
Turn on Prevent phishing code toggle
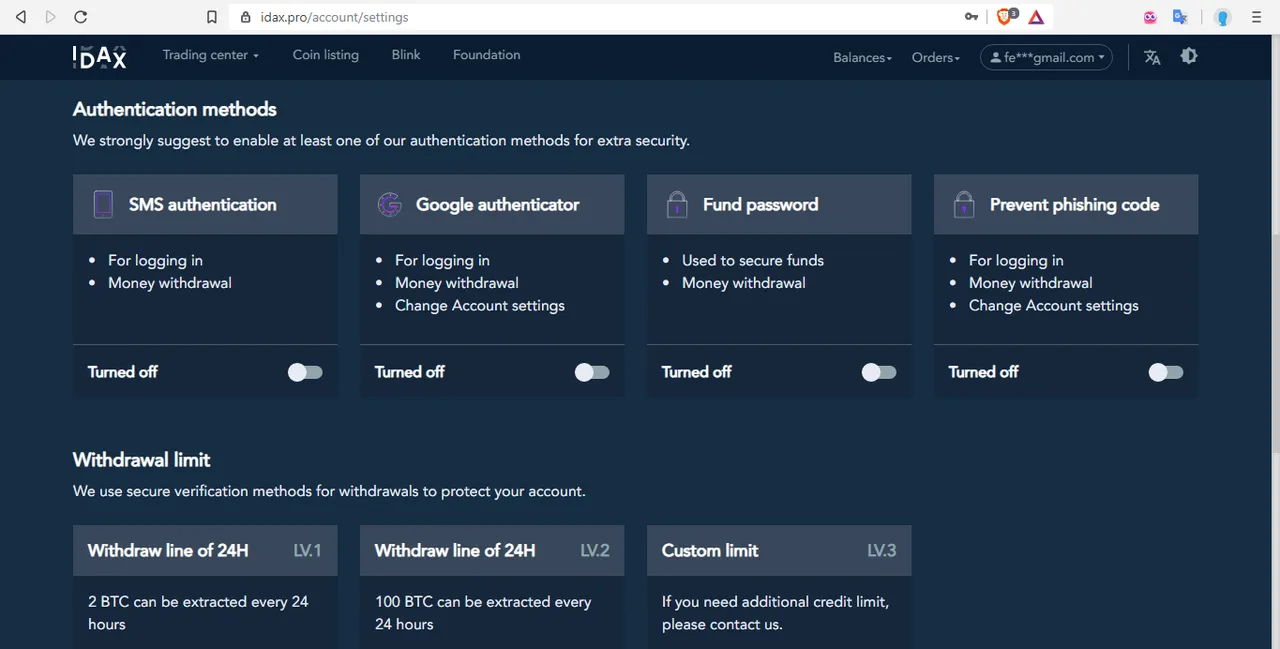coord(1166,372)
